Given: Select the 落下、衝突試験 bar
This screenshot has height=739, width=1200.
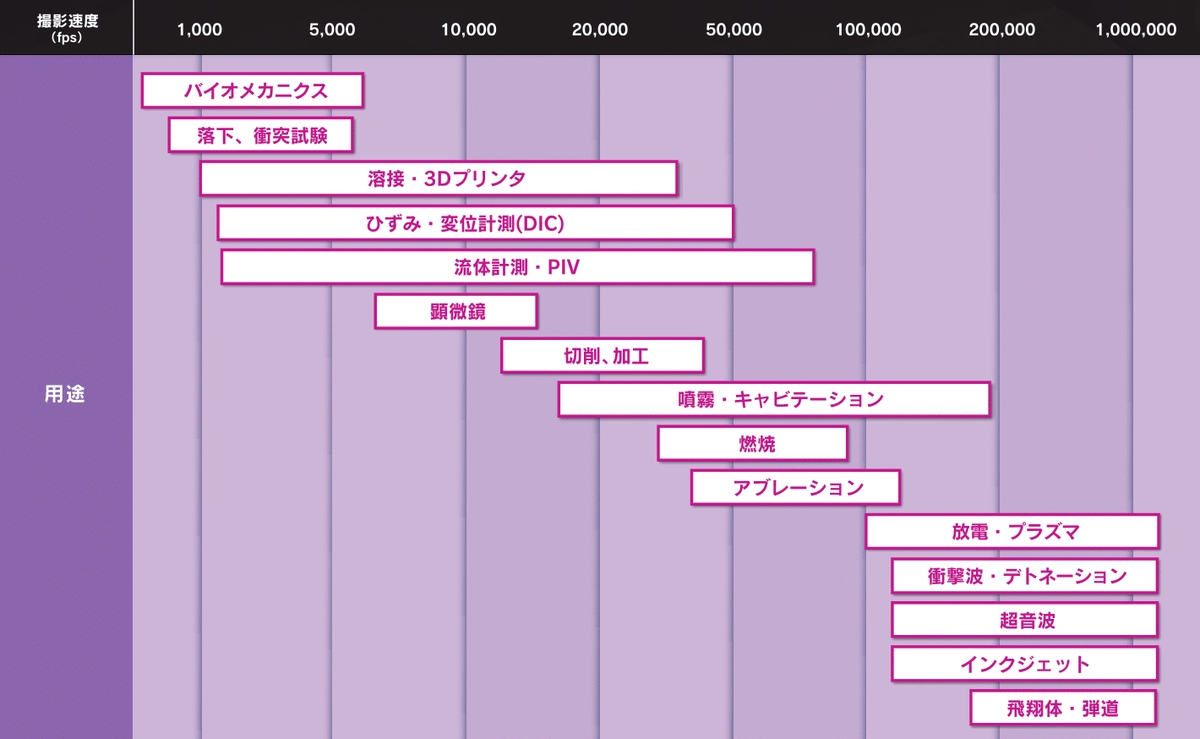Looking at the screenshot, I should tap(261, 134).
